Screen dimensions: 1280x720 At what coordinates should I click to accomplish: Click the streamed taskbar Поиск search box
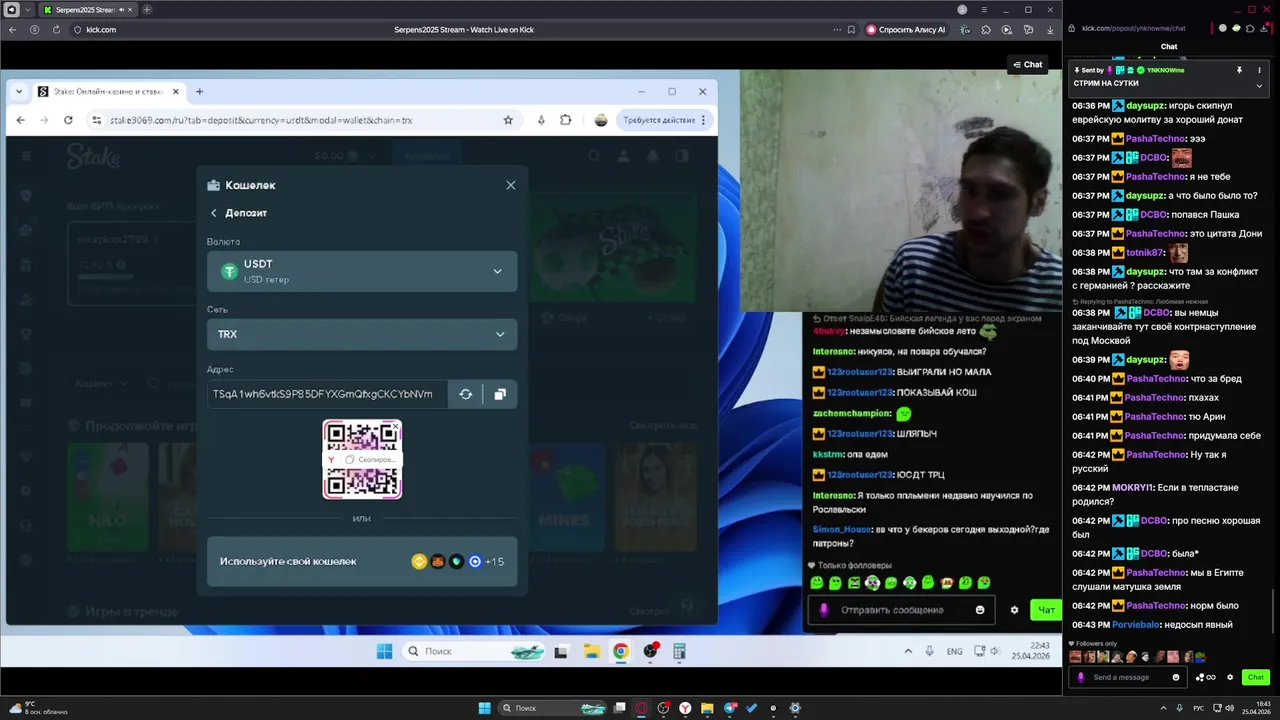coord(475,651)
